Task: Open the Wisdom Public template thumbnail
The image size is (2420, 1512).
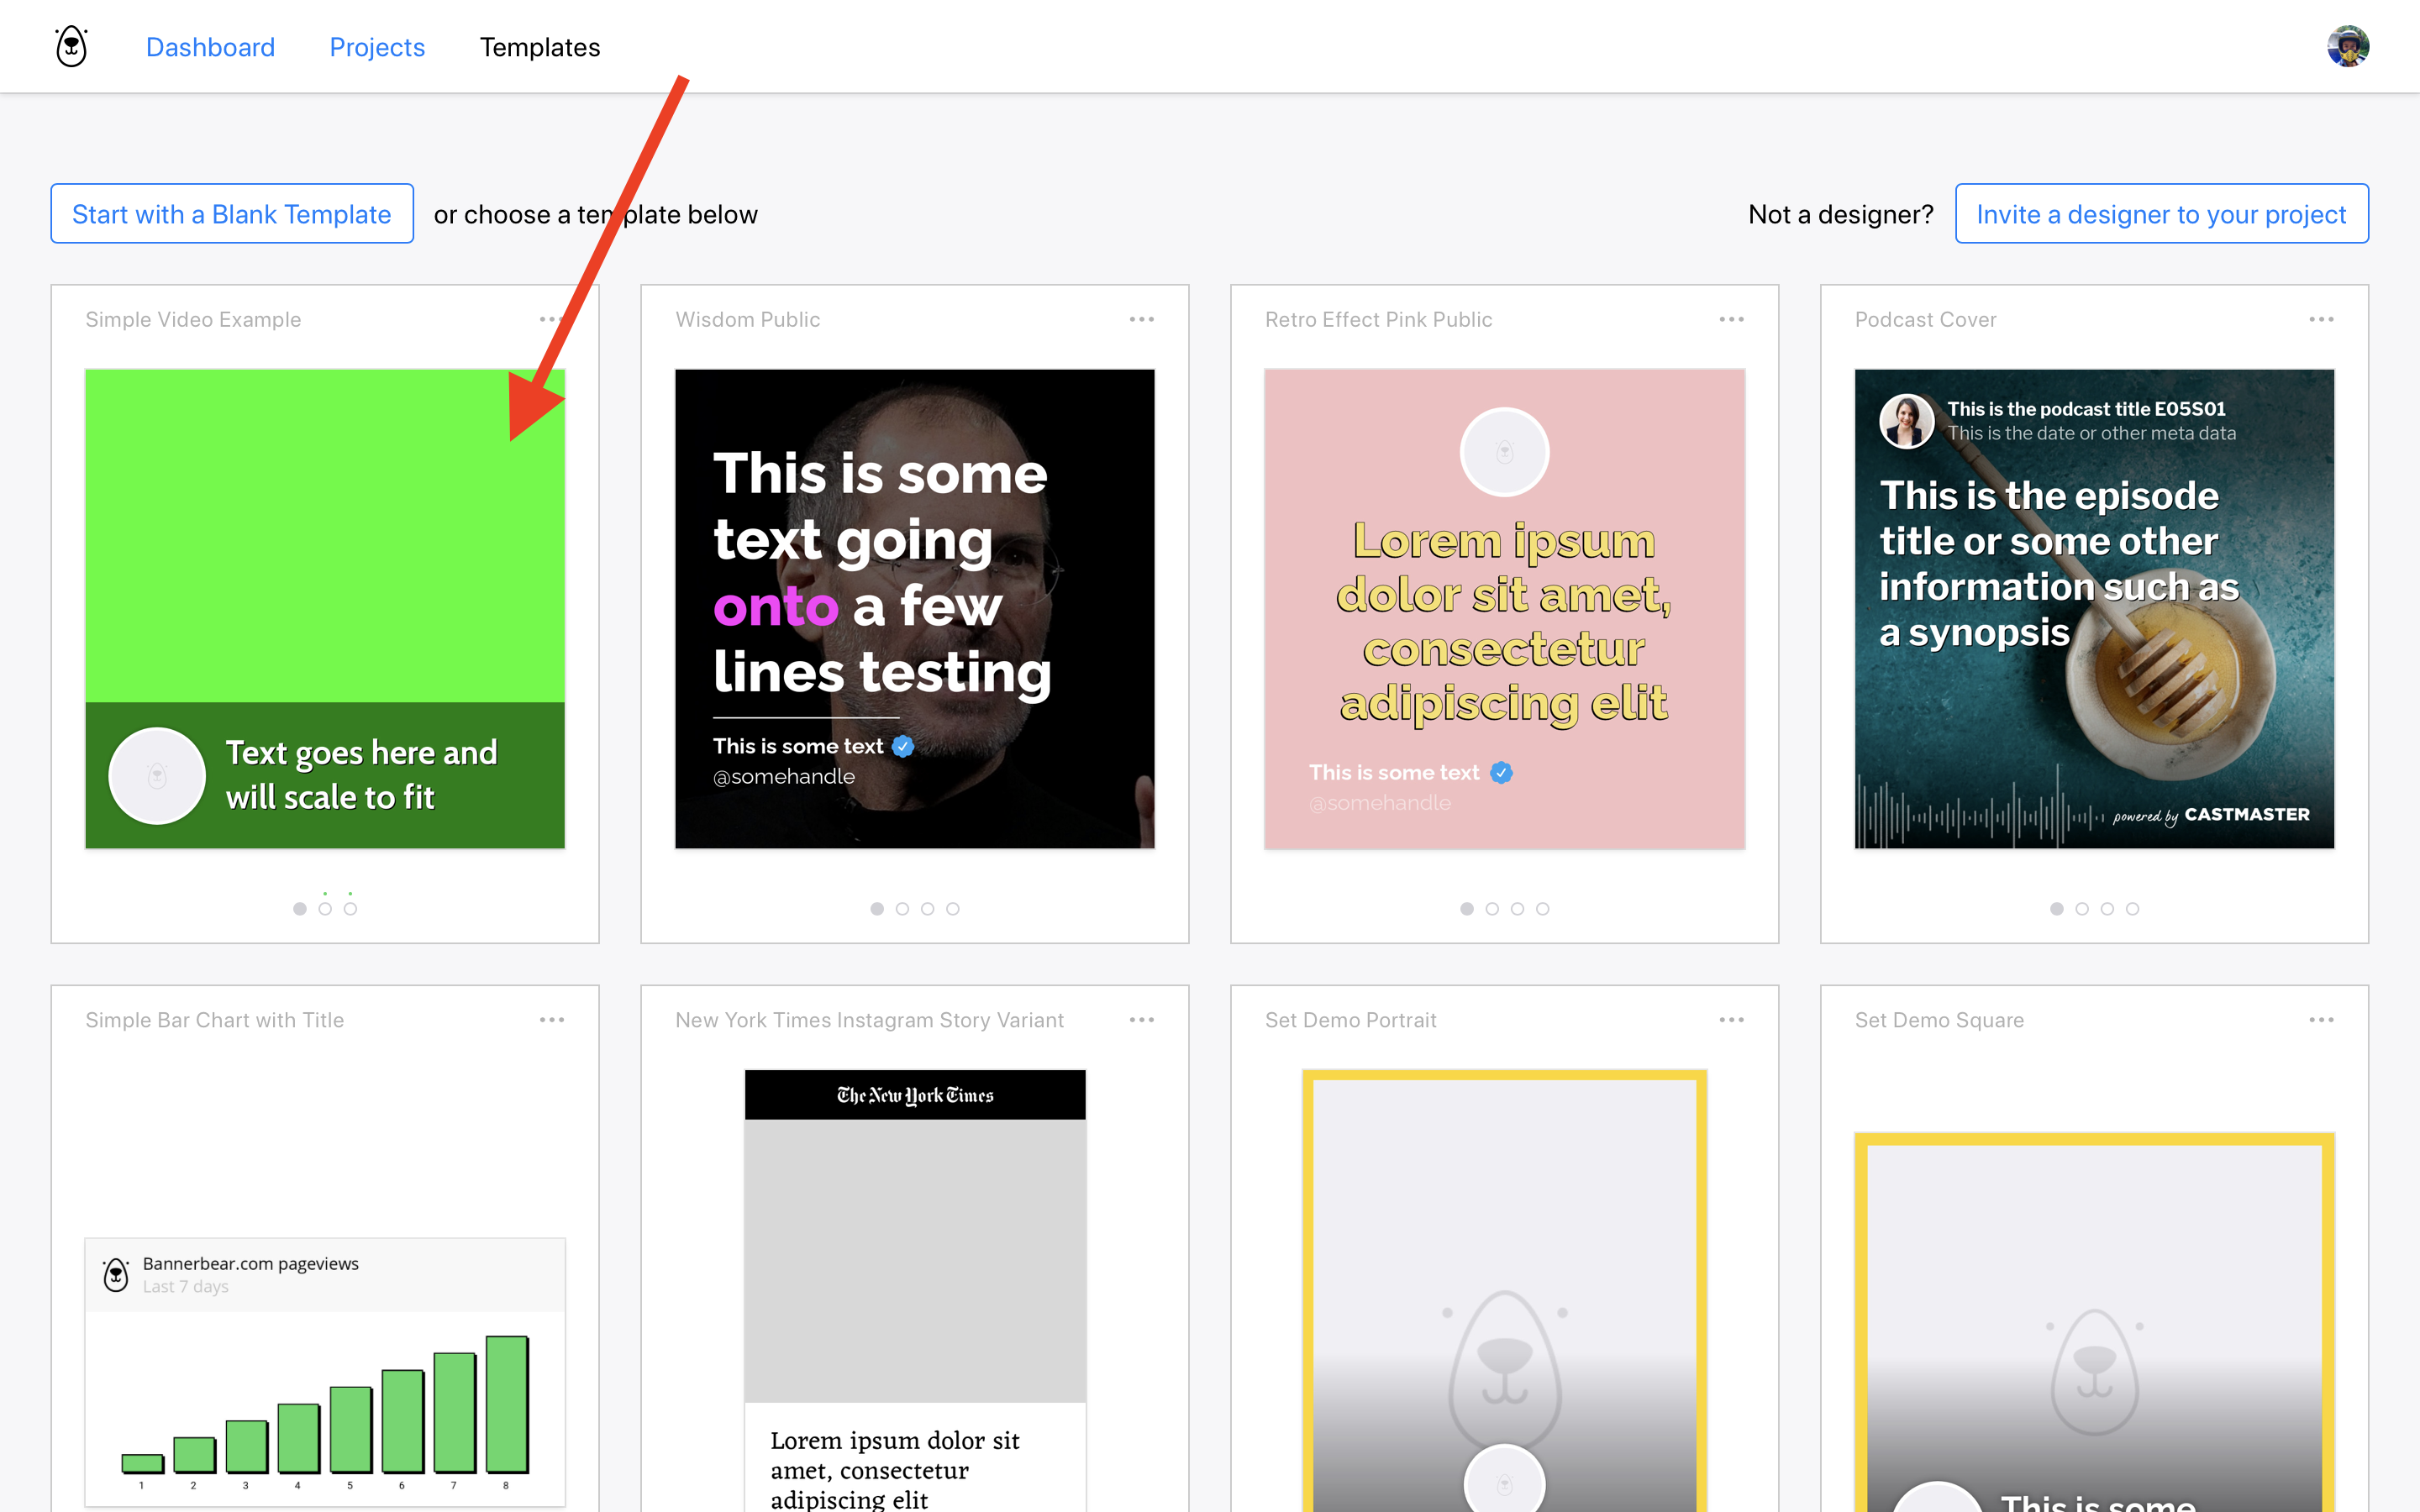Action: 914,609
